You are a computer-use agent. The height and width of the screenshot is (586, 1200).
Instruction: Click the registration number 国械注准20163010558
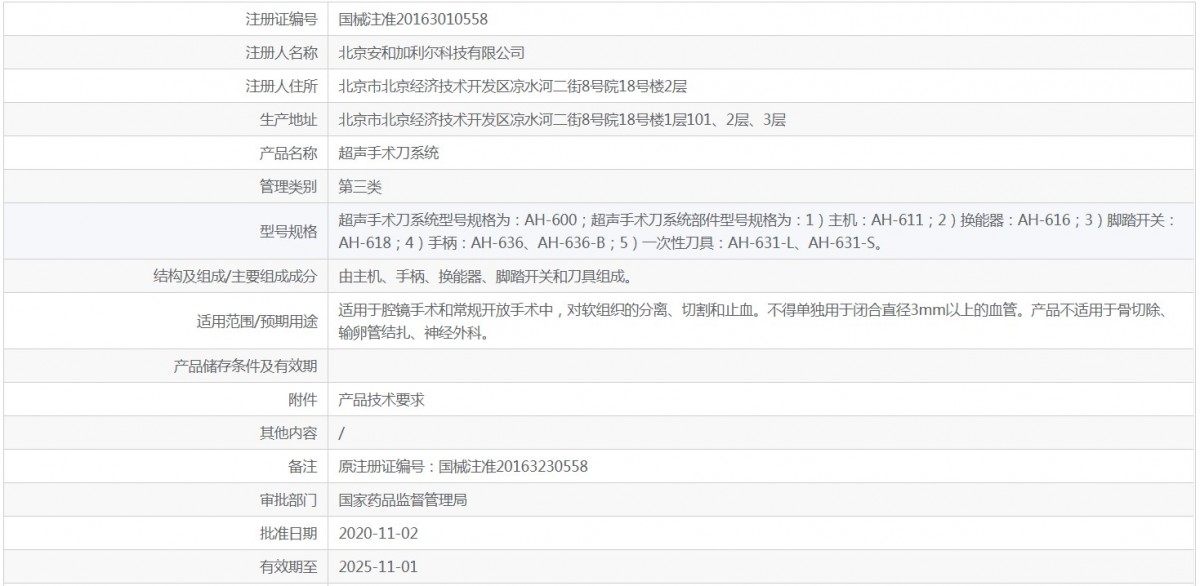pos(413,19)
